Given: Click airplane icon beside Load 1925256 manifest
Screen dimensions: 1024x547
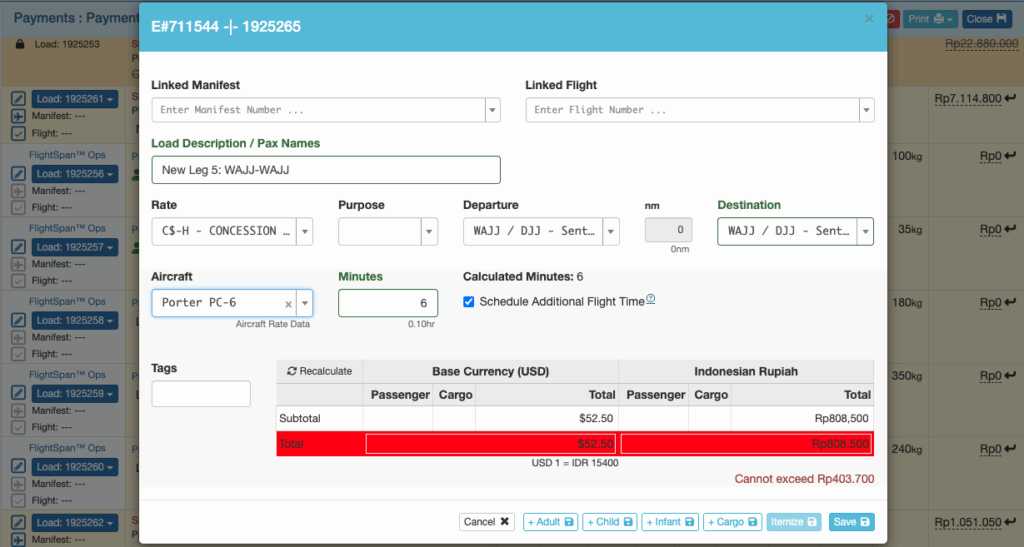Looking at the screenshot, I should [18, 190].
